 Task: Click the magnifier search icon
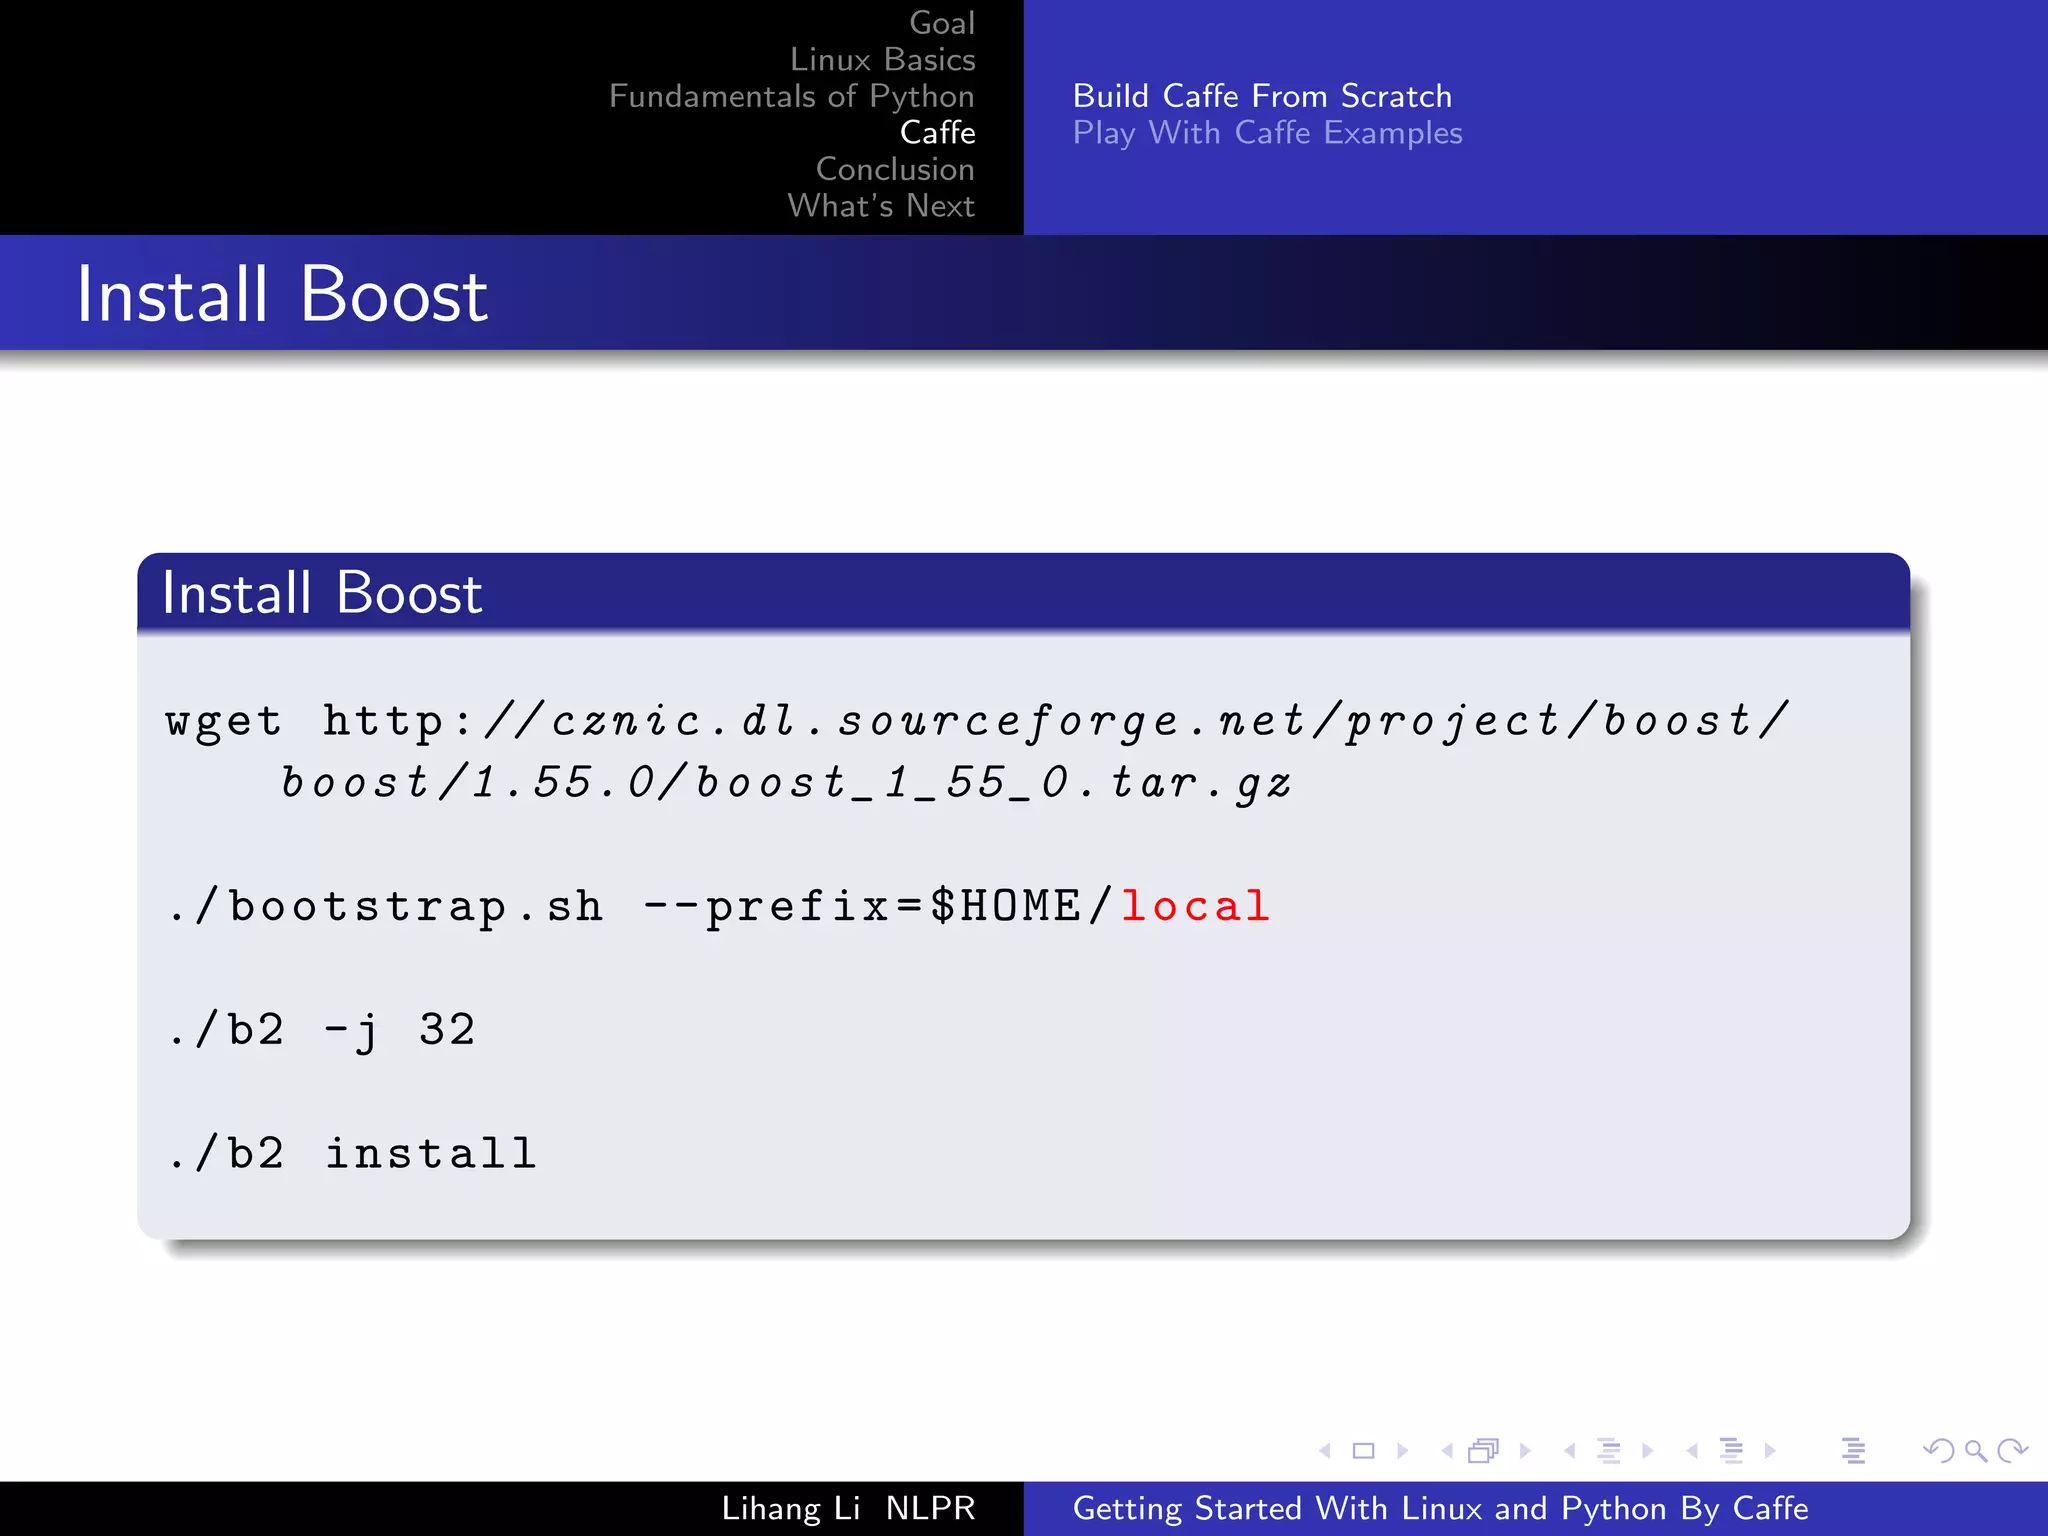point(1976,1450)
